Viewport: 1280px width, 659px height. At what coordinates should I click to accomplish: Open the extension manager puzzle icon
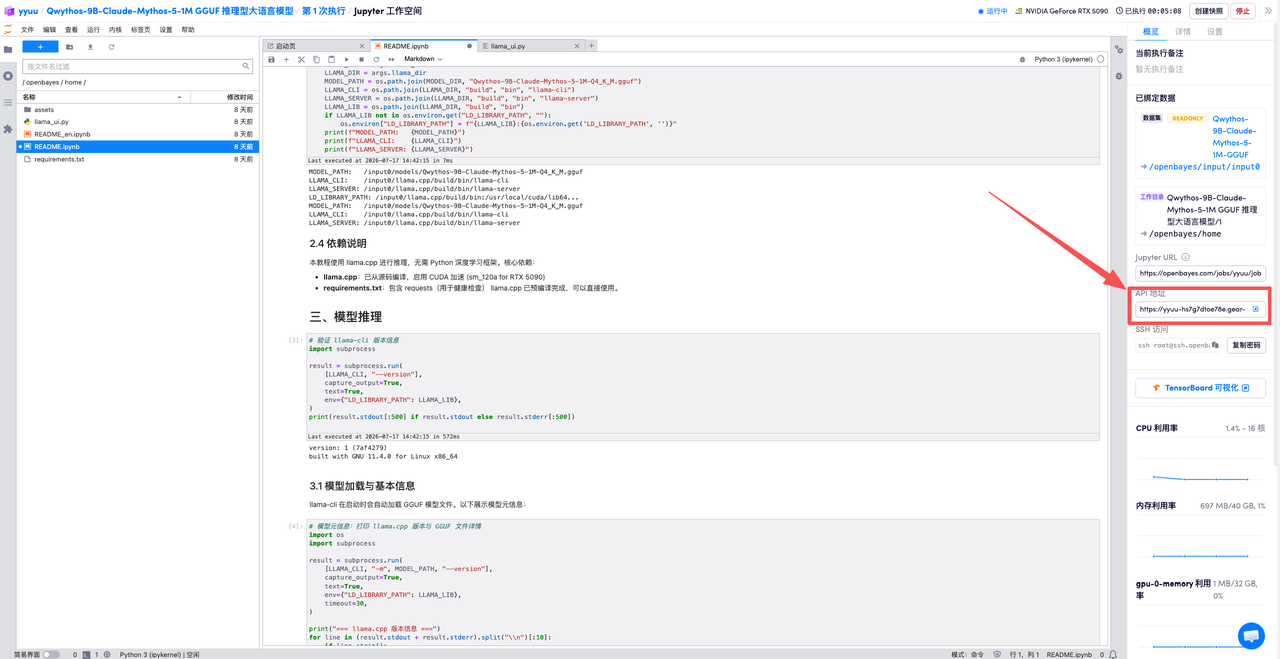(8, 129)
